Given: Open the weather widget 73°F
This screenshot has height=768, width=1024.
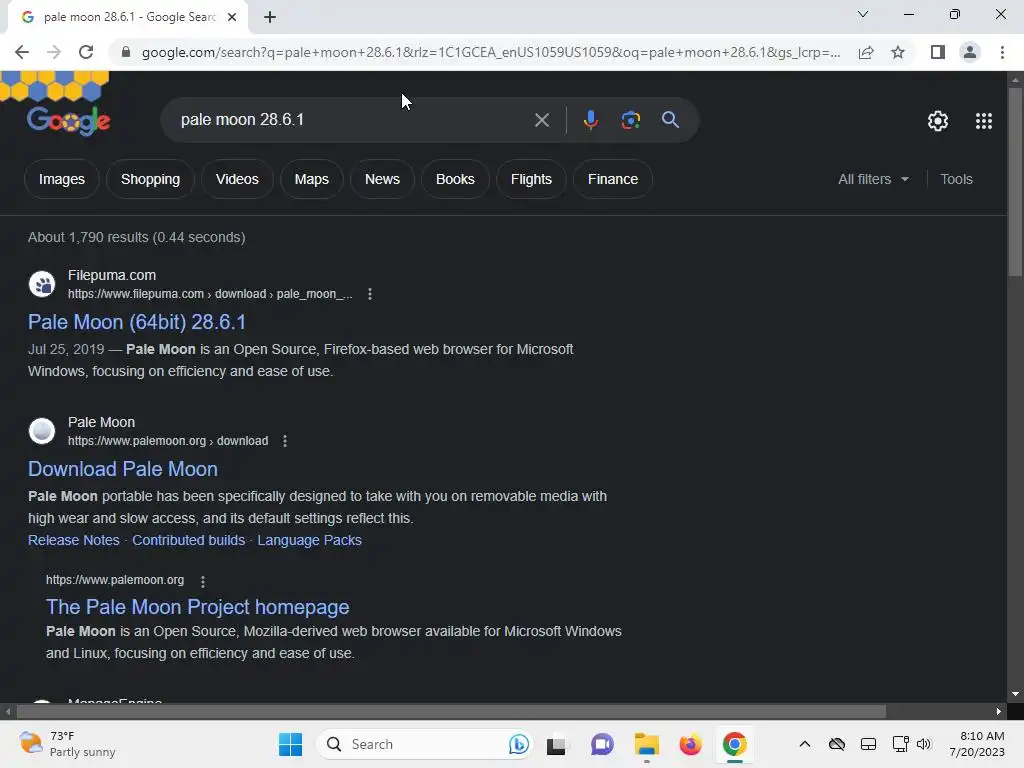Looking at the screenshot, I should [x=67, y=744].
